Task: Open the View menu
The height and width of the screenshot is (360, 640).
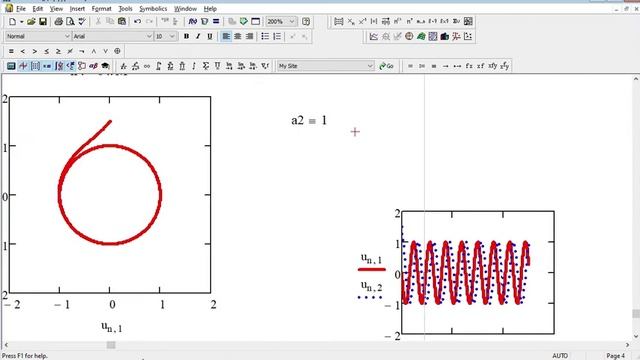Action: (x=56, y=9)
